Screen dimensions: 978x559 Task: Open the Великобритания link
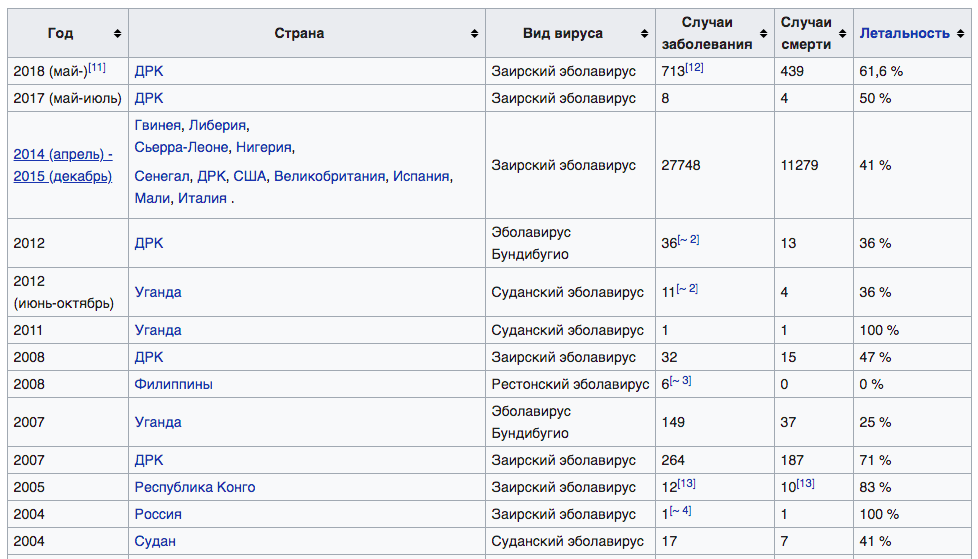click(x=329, y=177)
